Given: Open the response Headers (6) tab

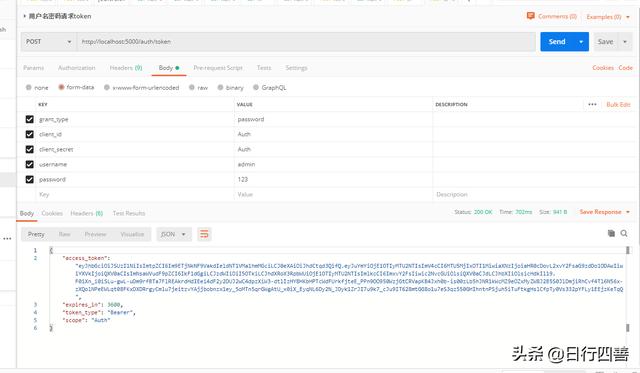Looking at the screenshot, I should [87, 213].
